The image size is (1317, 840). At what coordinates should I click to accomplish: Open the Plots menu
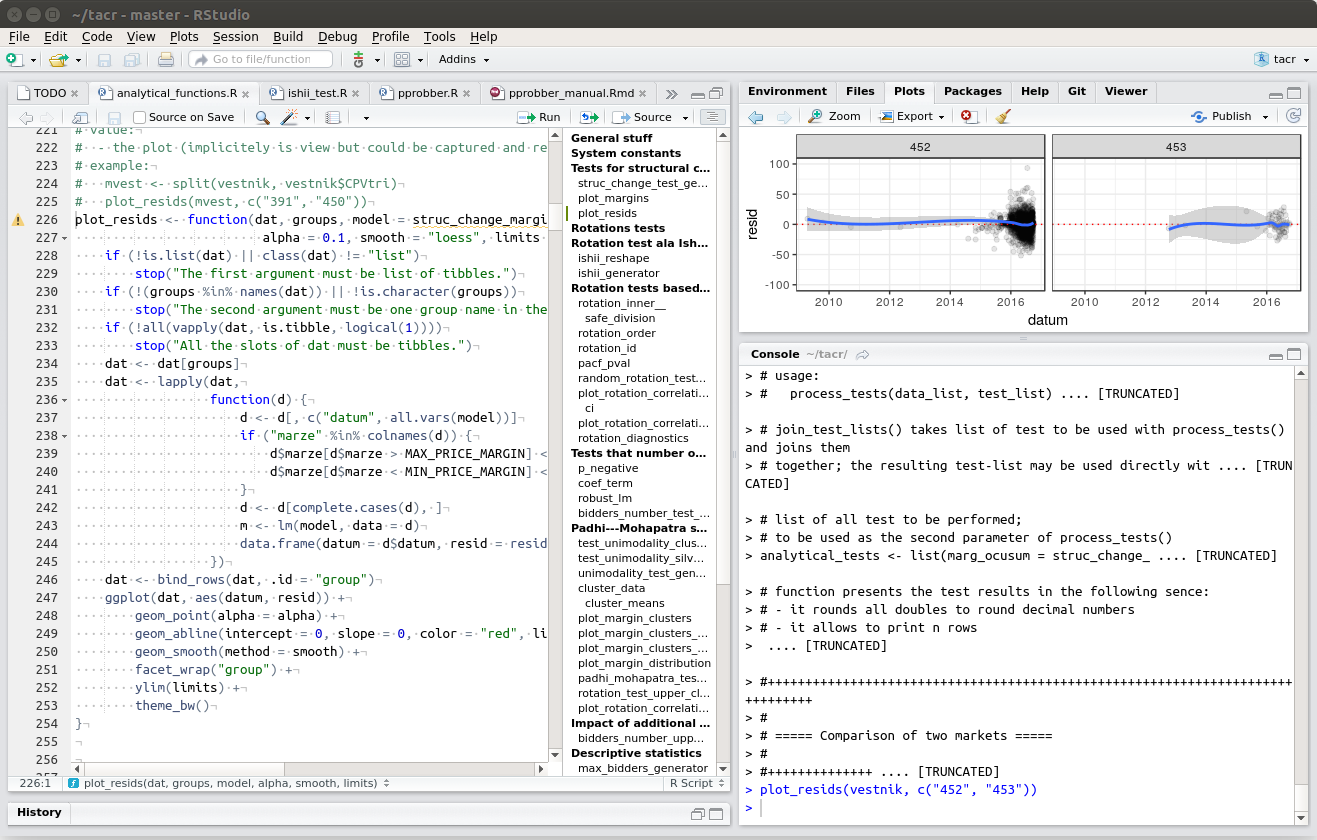184,36
